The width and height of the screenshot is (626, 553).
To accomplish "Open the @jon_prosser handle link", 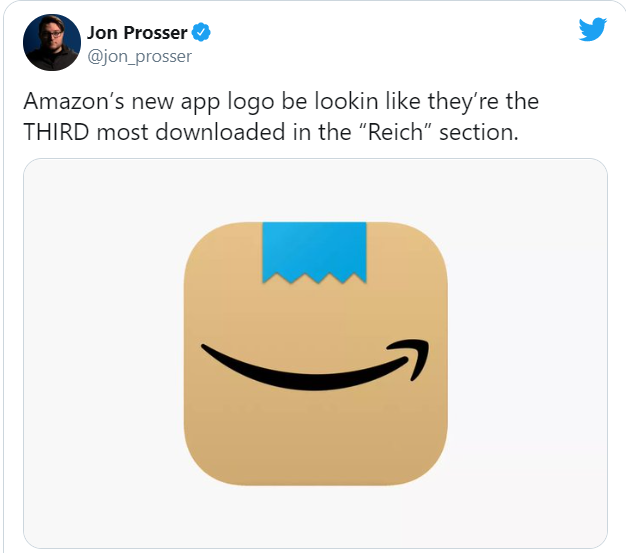I will pyautogui.click(x=139, y=56).
